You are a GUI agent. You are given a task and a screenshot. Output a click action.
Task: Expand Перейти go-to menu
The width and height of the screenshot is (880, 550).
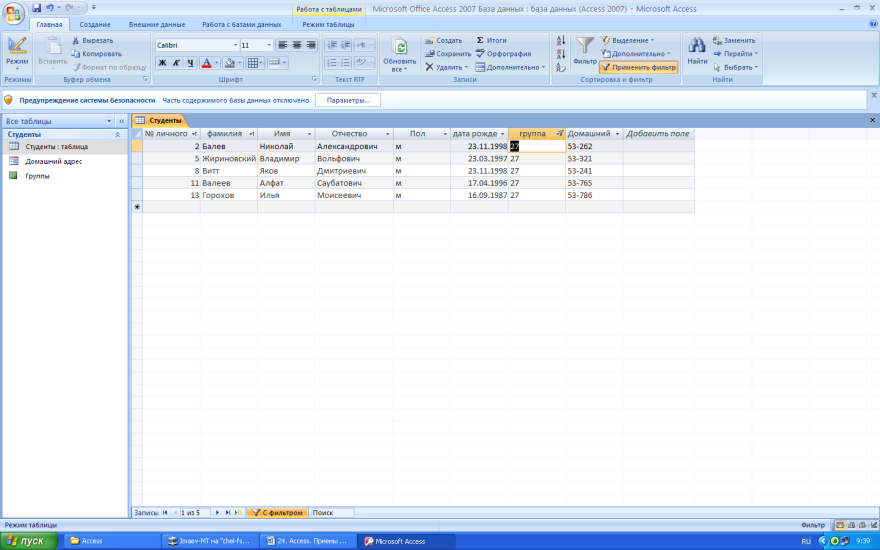coord(736,54)
